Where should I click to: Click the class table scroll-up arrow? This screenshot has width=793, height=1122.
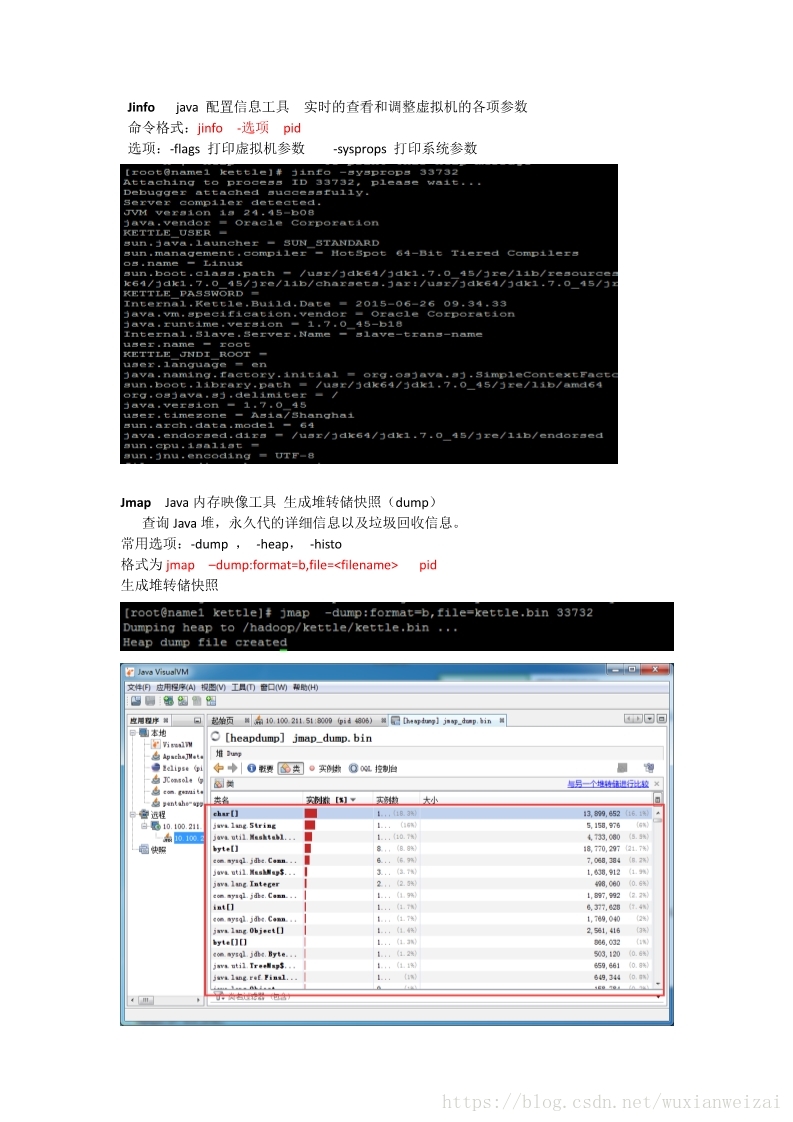click(658, 813)
